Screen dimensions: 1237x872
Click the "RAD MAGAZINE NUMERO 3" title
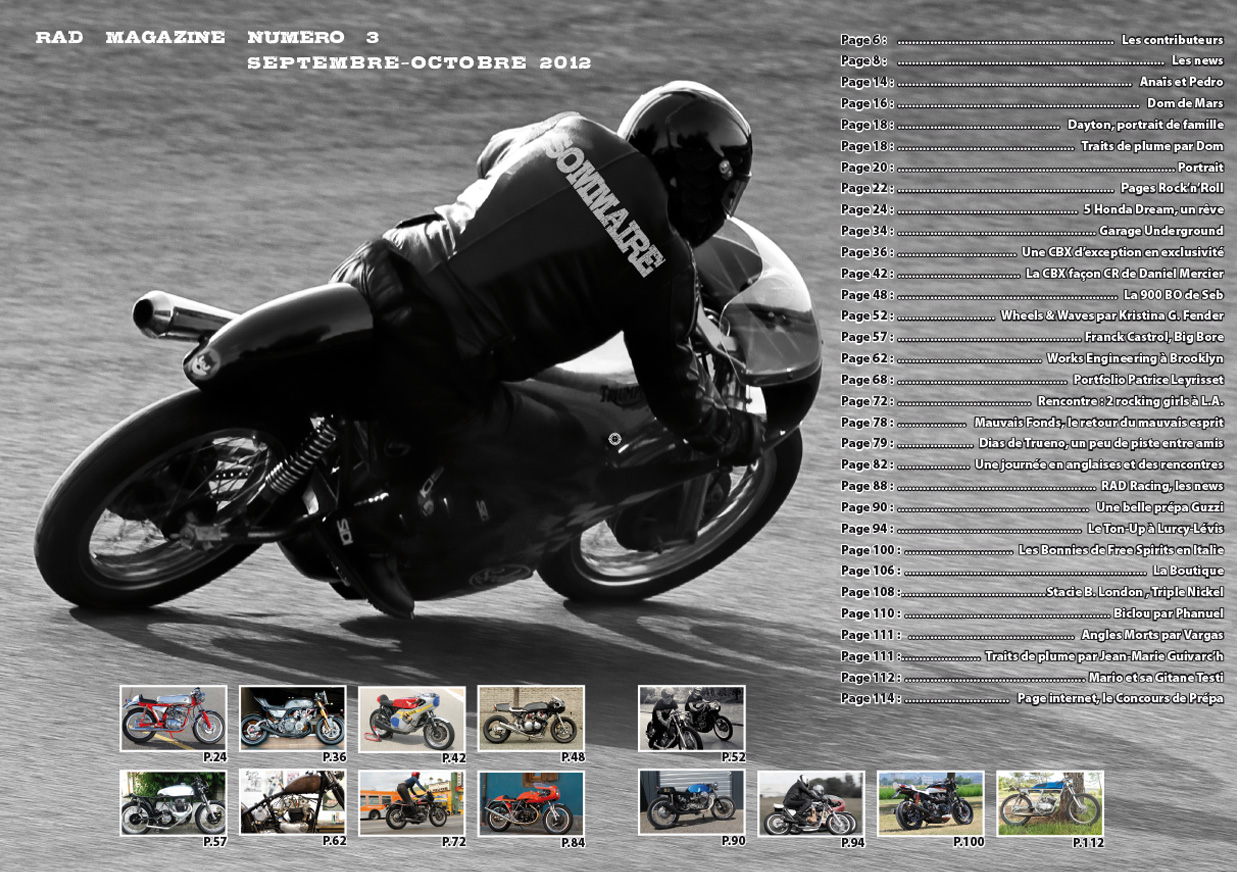click(x=207, y=38)
